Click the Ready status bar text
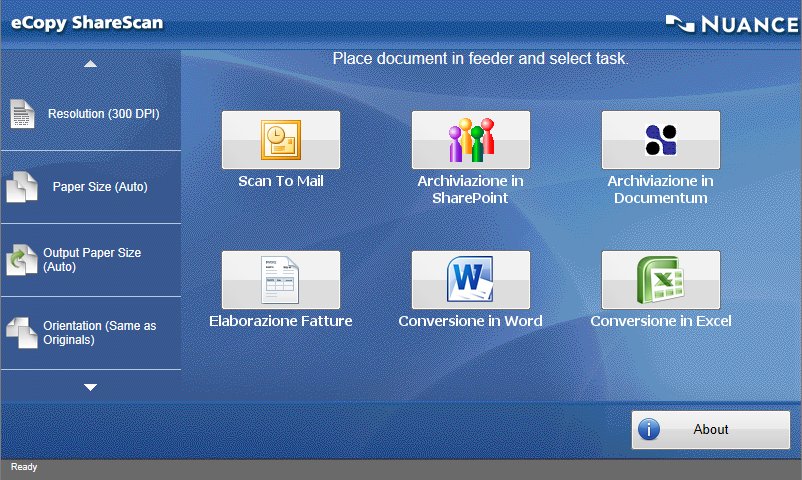This screenshot has height=480, width=802. [x=24, y=467]
